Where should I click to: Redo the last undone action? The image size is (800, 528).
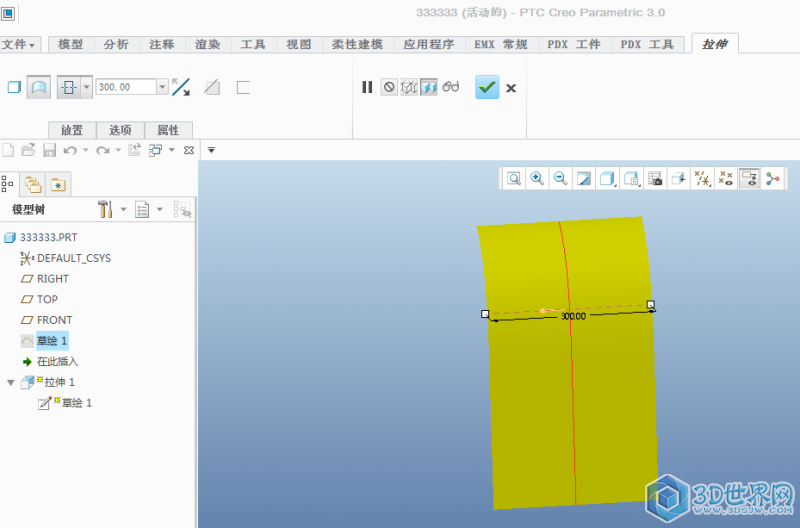[103, 150]
